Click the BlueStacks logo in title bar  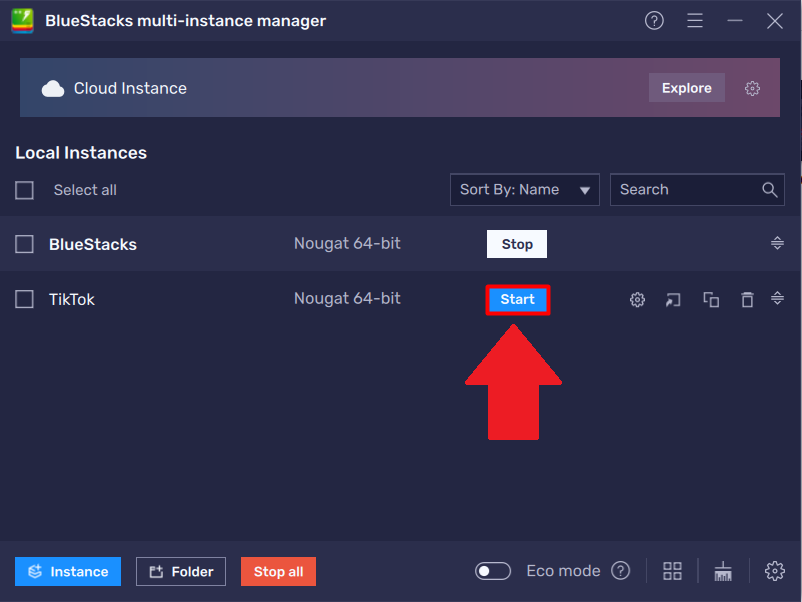23,21
